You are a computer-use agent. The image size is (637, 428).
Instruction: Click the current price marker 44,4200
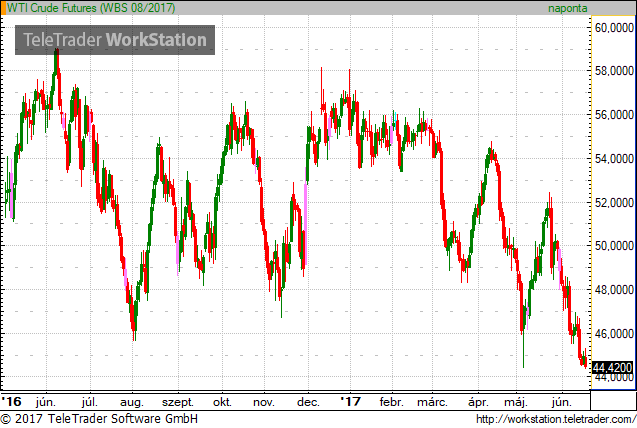coord(612,368)
